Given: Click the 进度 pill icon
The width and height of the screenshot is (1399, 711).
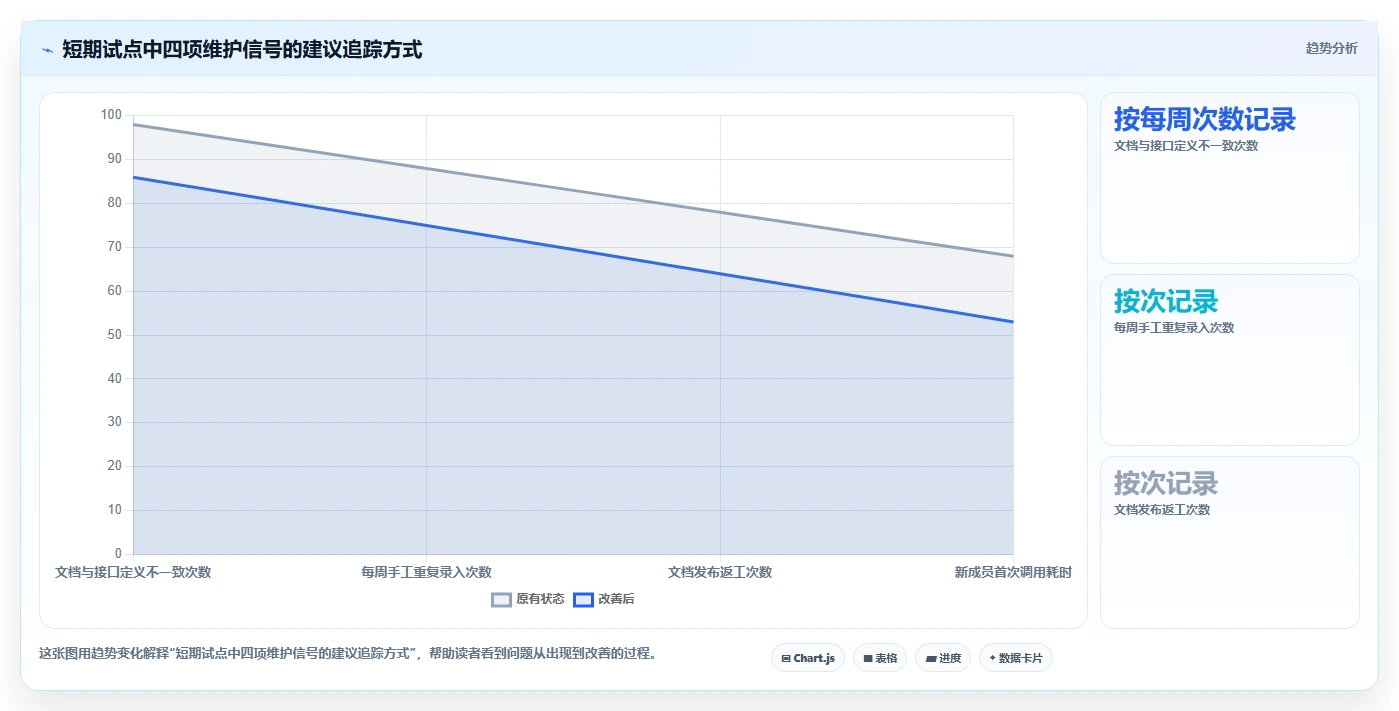Looking at the screenshot, I should point(931,659).
